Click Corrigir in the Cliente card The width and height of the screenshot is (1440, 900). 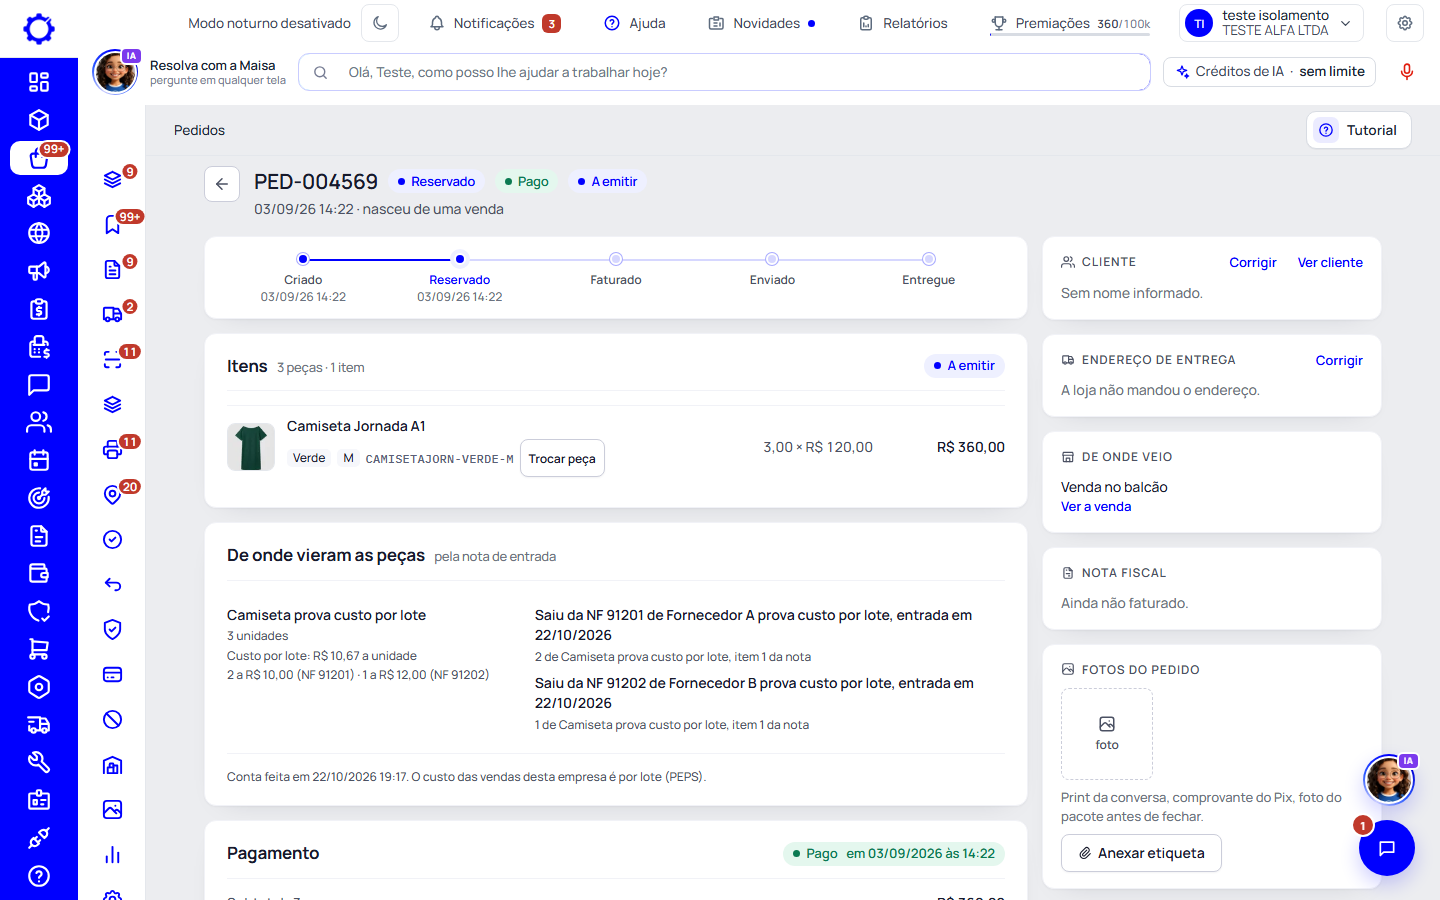pyautogui.click(x=1253, y=262)
